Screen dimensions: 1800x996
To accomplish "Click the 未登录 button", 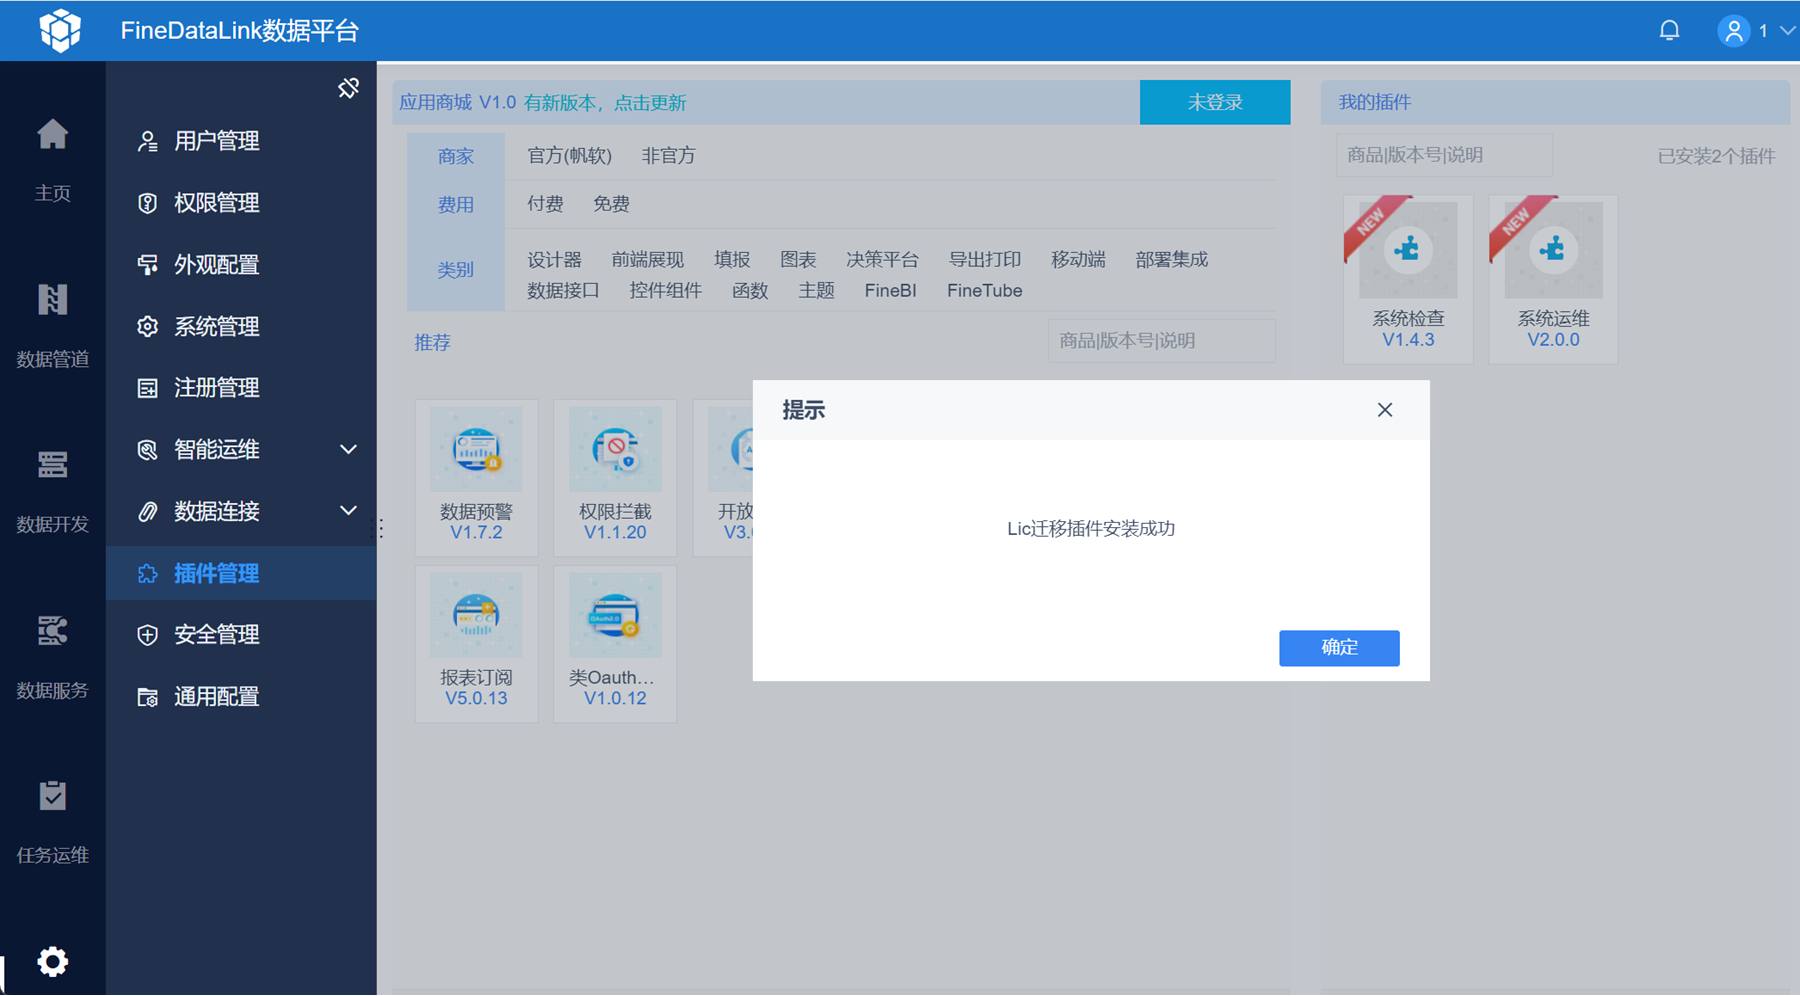I will [x=1215, y=102].
